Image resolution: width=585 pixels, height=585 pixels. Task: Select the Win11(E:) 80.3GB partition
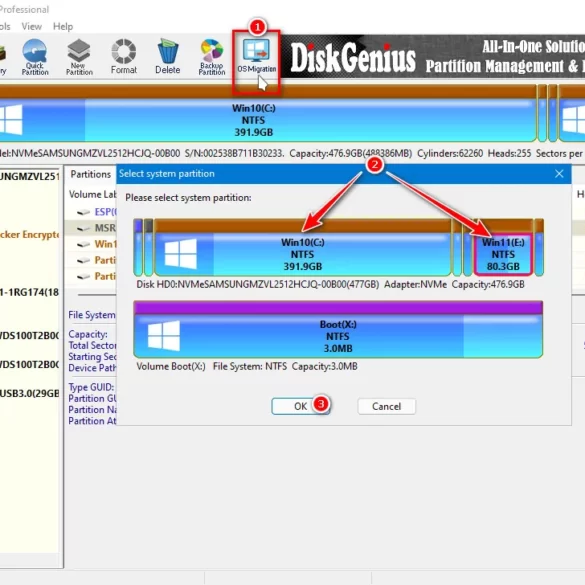pyautogui.click(x=503, y=249)
